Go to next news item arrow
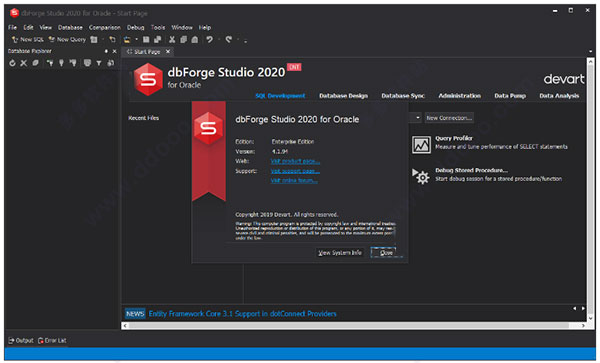The image size is (600, 363). click(583, 308)
